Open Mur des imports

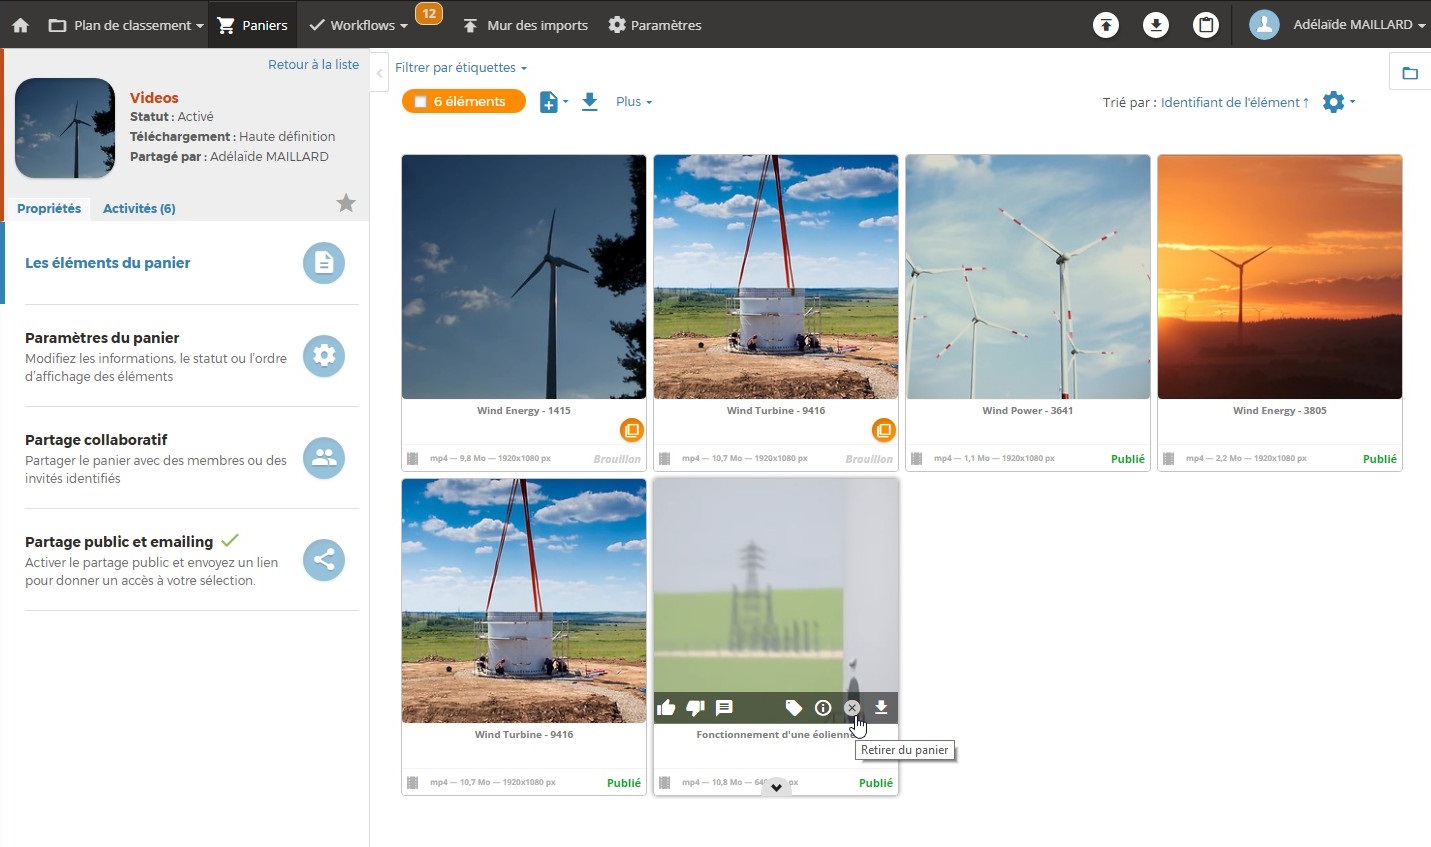[525, 25]
